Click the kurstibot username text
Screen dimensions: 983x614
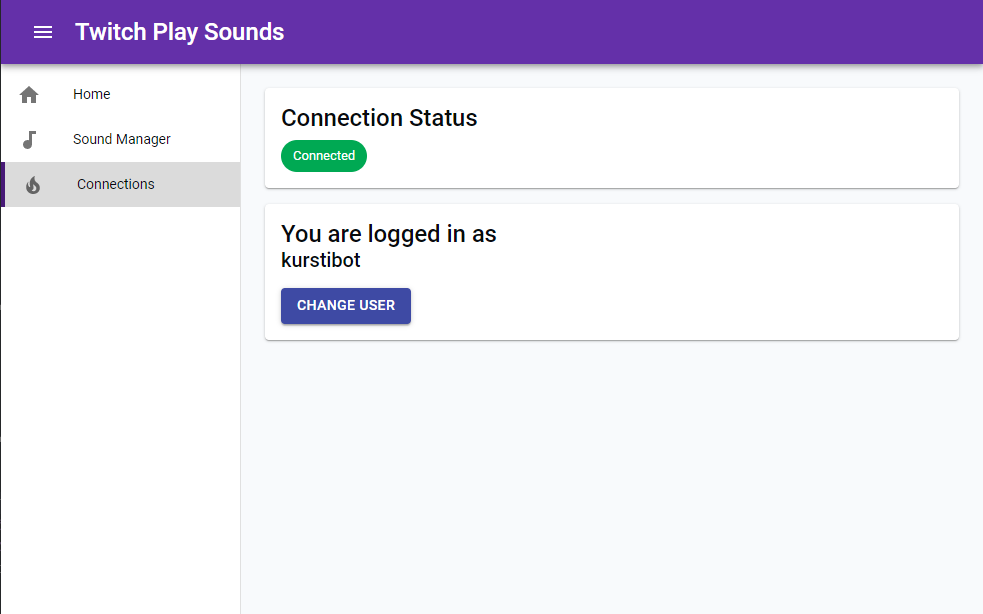pyautogui.click(x=320, y=260)
